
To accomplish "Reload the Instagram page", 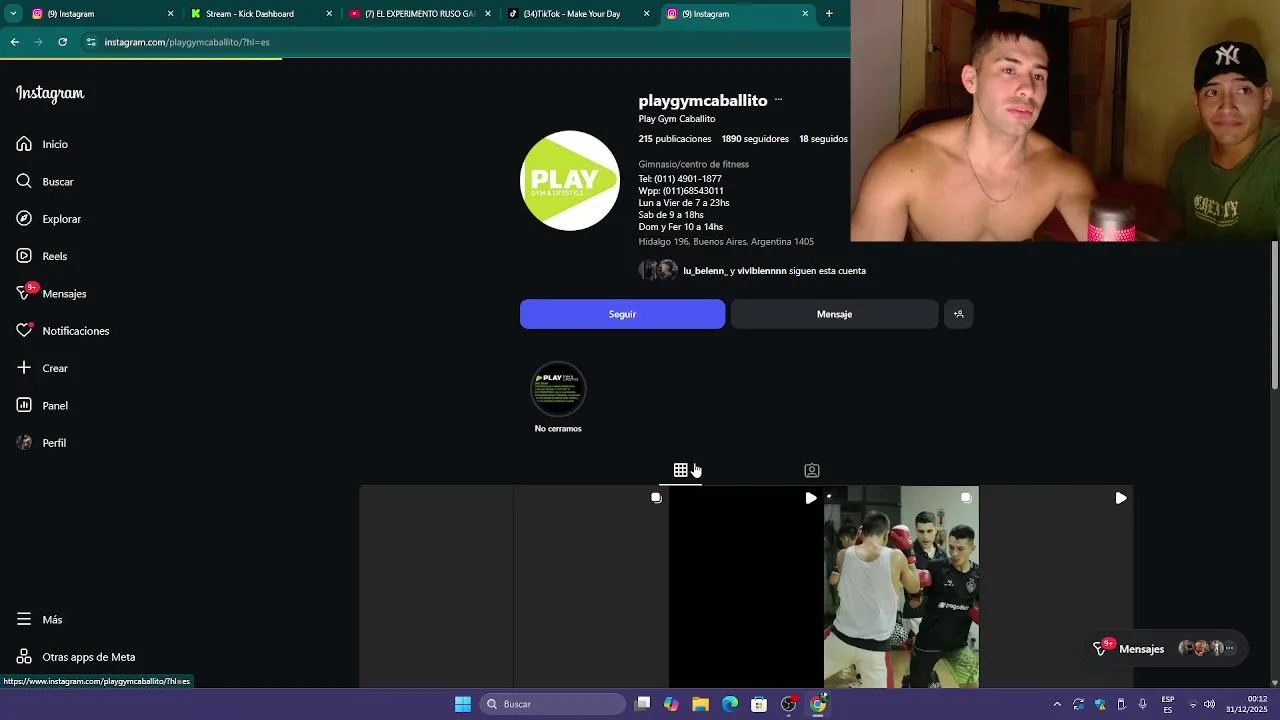I will [x=63, y=42].
